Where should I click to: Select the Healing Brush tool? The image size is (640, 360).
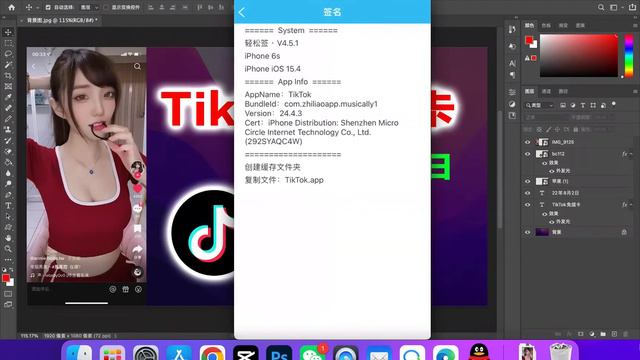point(8,108)
